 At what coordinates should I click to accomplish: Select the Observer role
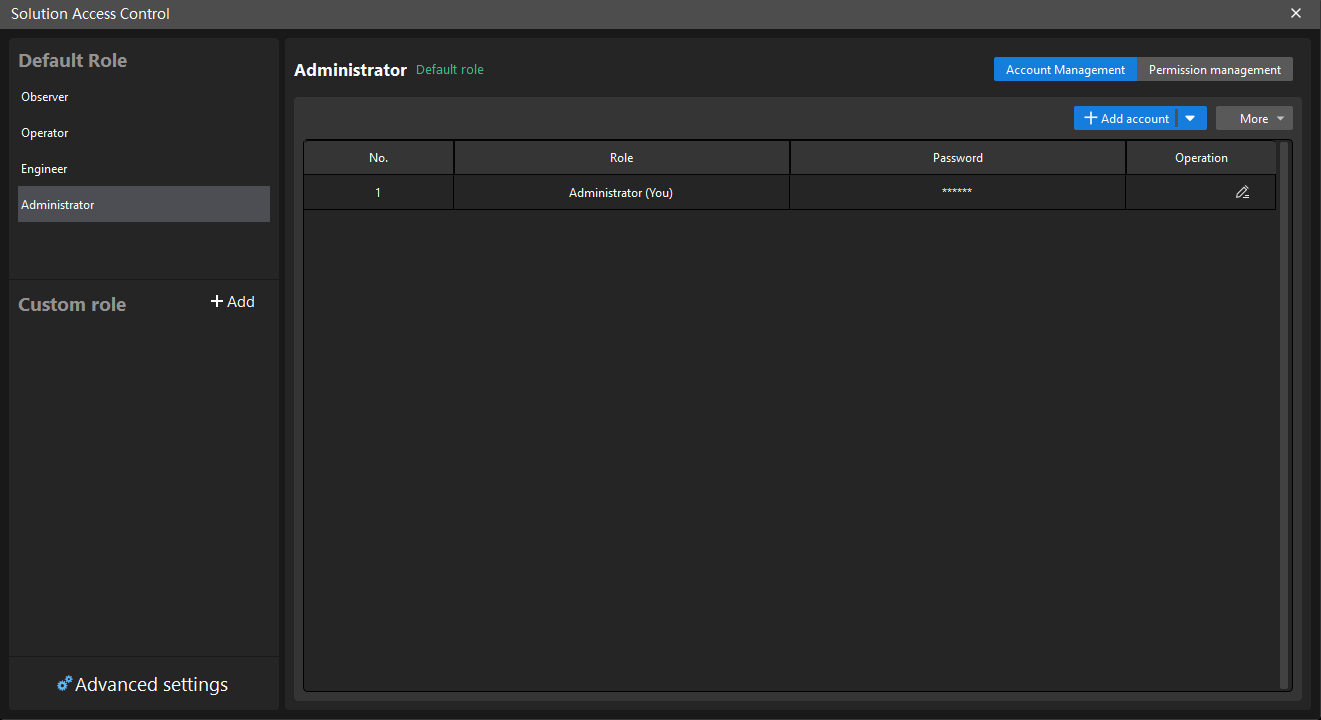(144, 97)
